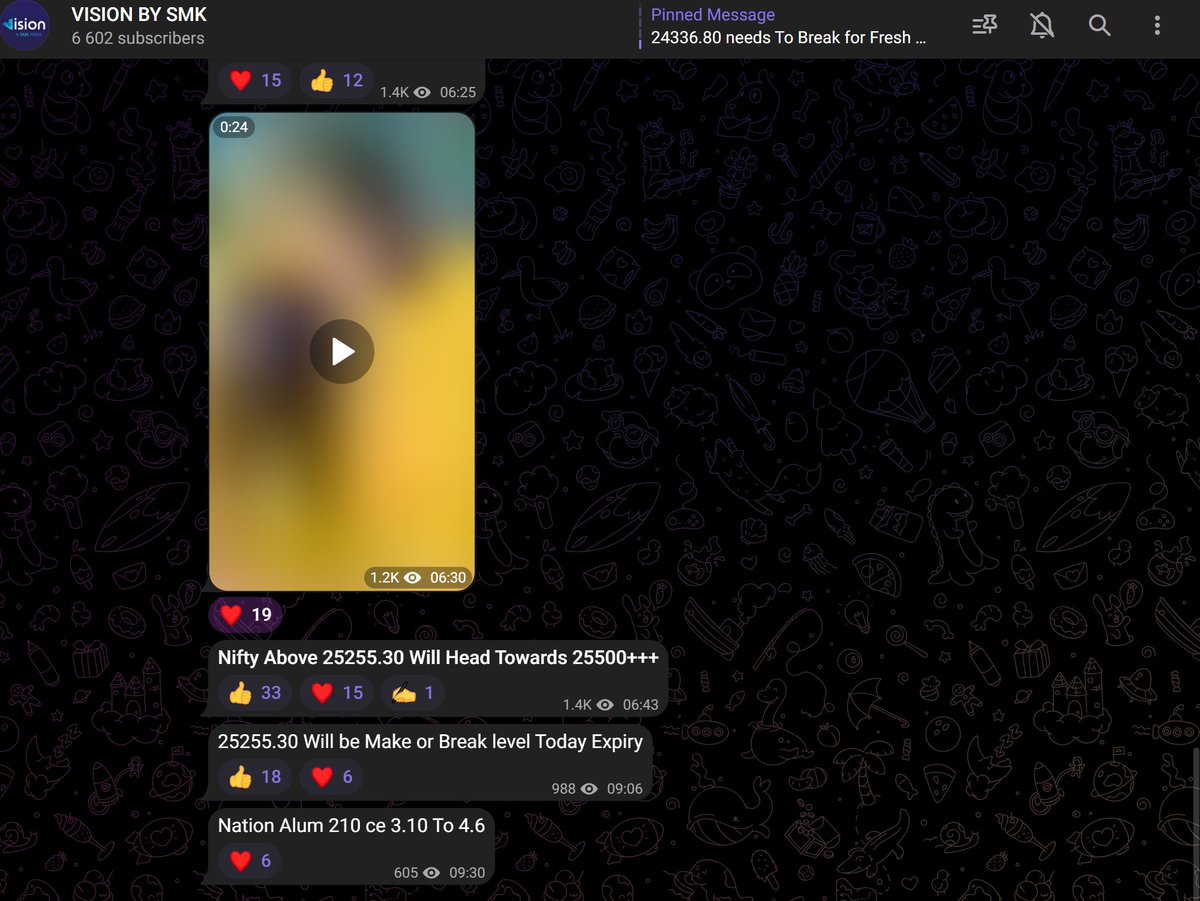Click the 09:30 message timestamp
Viewport: 1200px width, 901px height.
pos(467,873)
